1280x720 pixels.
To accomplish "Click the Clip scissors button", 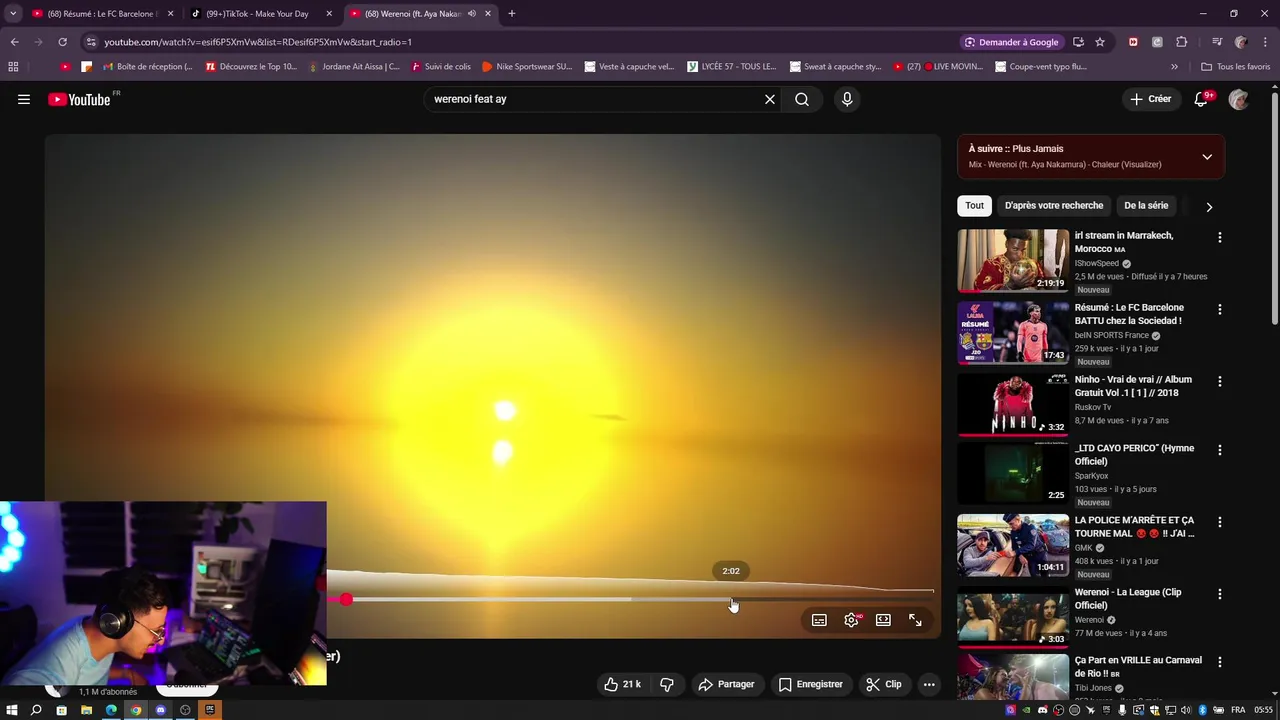I will point(884,684).
